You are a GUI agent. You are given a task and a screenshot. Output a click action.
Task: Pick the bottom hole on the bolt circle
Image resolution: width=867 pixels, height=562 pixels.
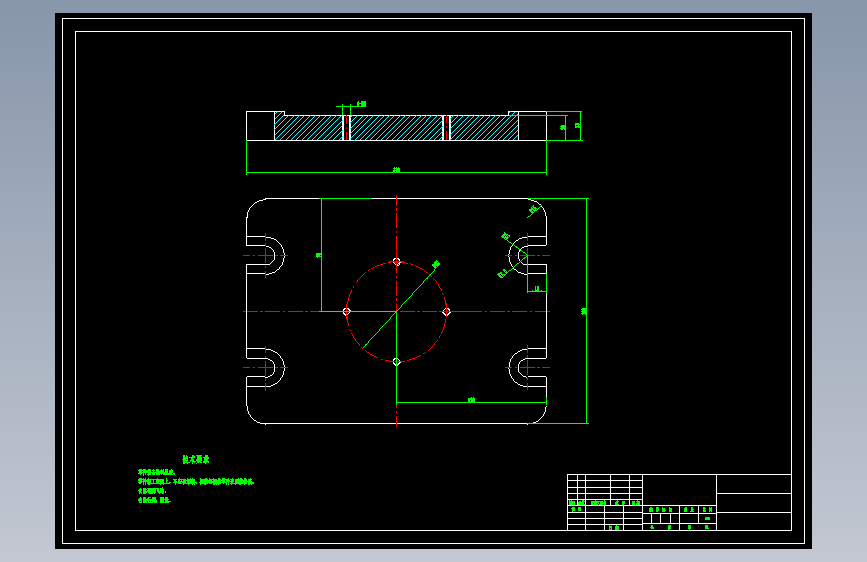click(x=396, y=362)
